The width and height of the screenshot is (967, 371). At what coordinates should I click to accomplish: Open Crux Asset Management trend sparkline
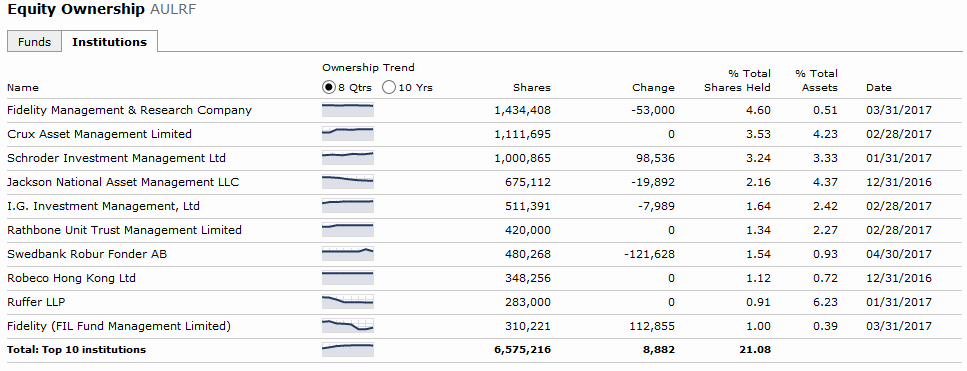tap(348, 134)
